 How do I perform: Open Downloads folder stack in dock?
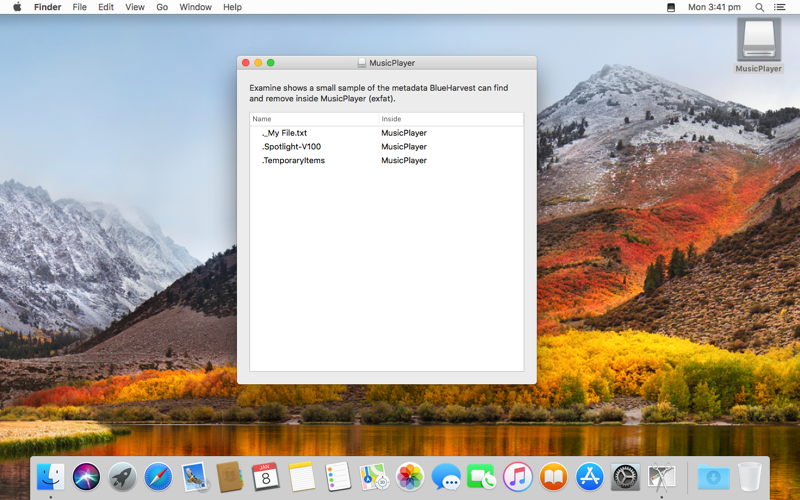(x=713, y=477)
